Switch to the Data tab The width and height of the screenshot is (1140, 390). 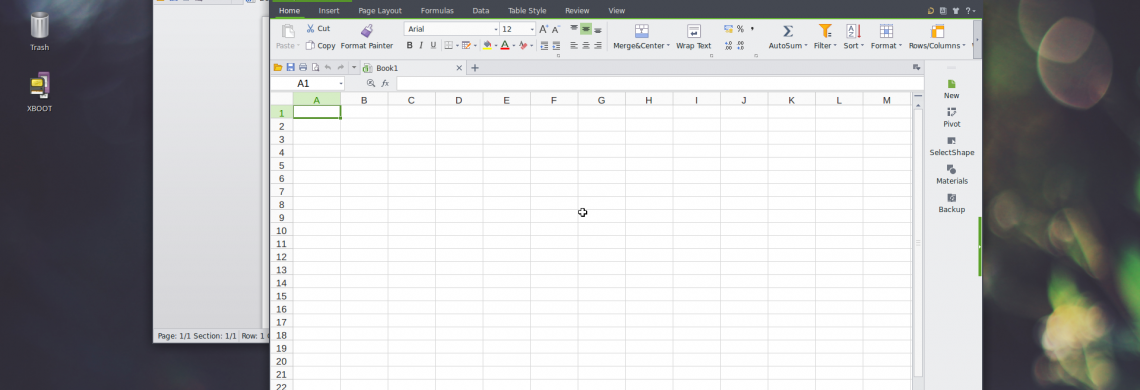click(x=481, y=11)
